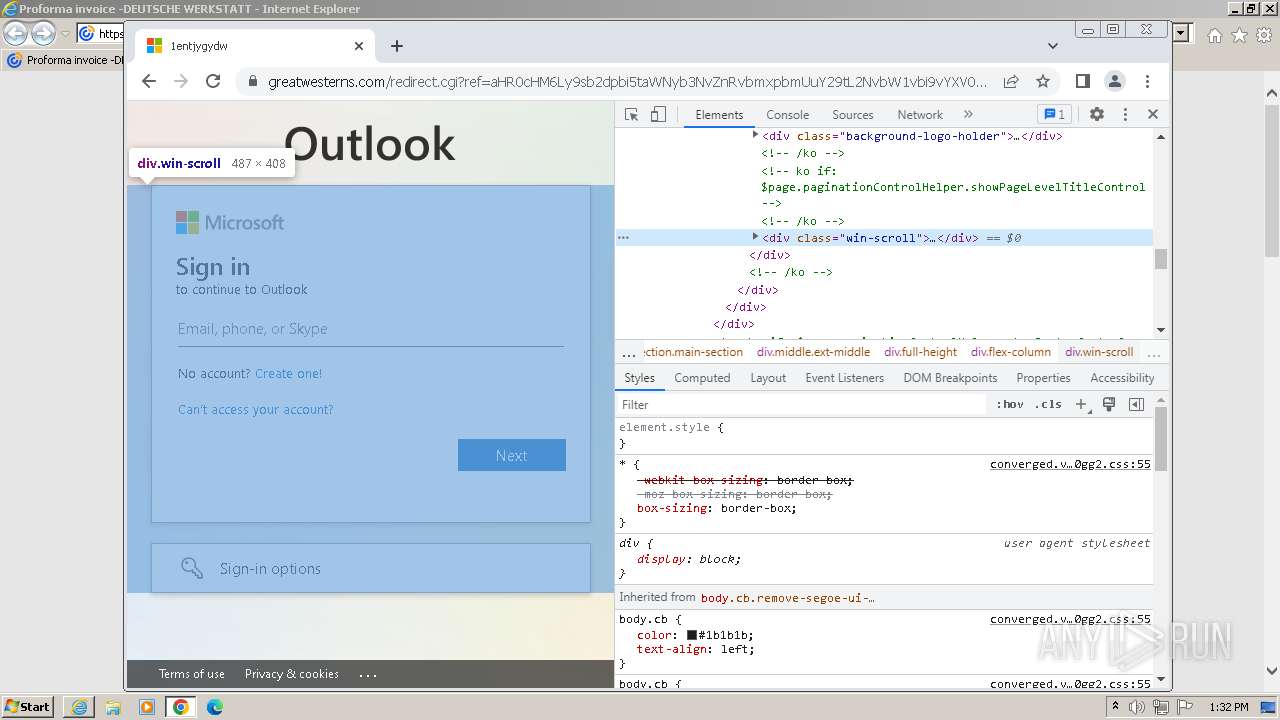
Task: Bookmark this tab star icon
Action: point(1043,81)
